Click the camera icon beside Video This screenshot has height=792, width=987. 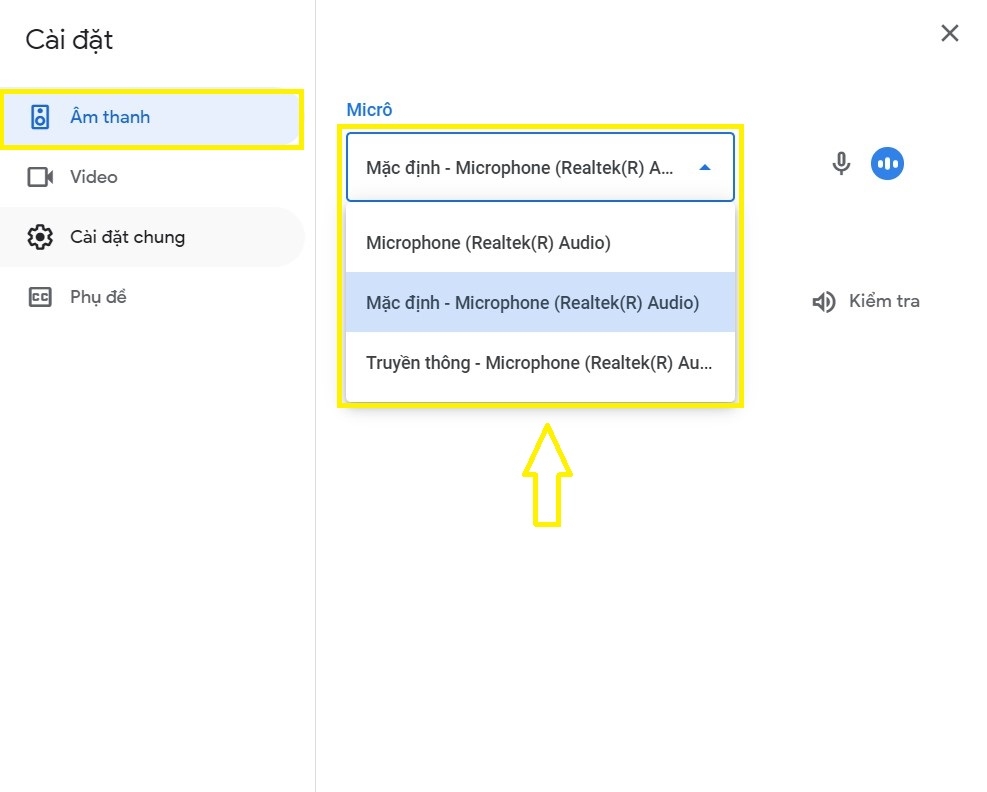pyautogui.click(x=40, y=178)
